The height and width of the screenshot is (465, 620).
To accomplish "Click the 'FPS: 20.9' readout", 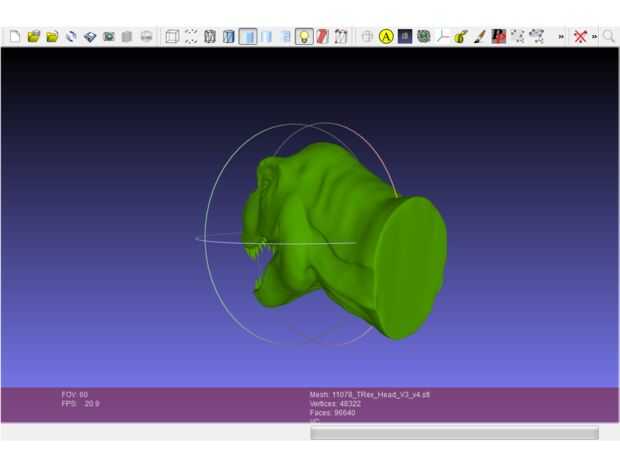I will pyautogui.click(x=81, y=404).
